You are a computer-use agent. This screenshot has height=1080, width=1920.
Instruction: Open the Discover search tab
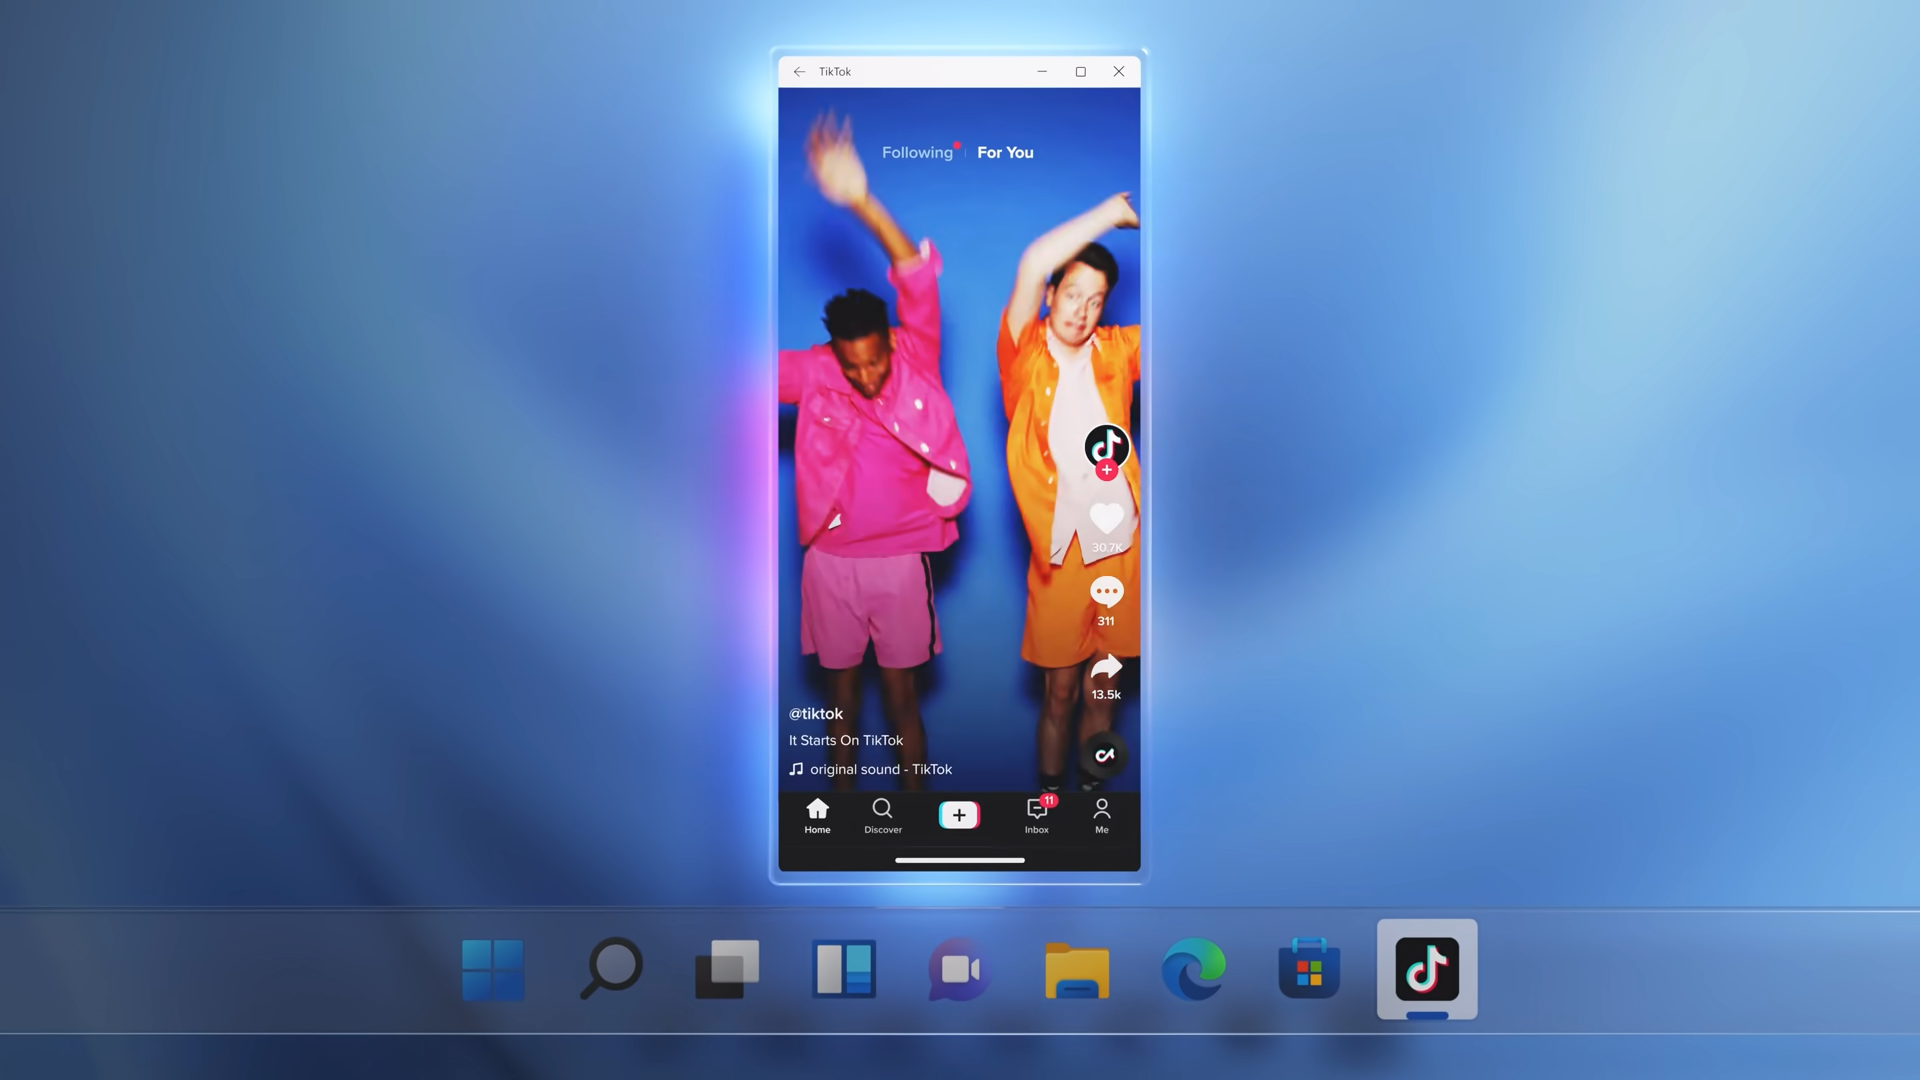(x=882, y=814)
